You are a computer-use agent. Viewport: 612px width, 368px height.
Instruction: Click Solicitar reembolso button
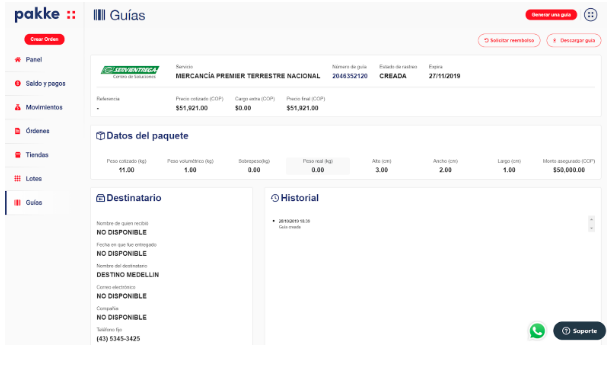coord(509,40)
